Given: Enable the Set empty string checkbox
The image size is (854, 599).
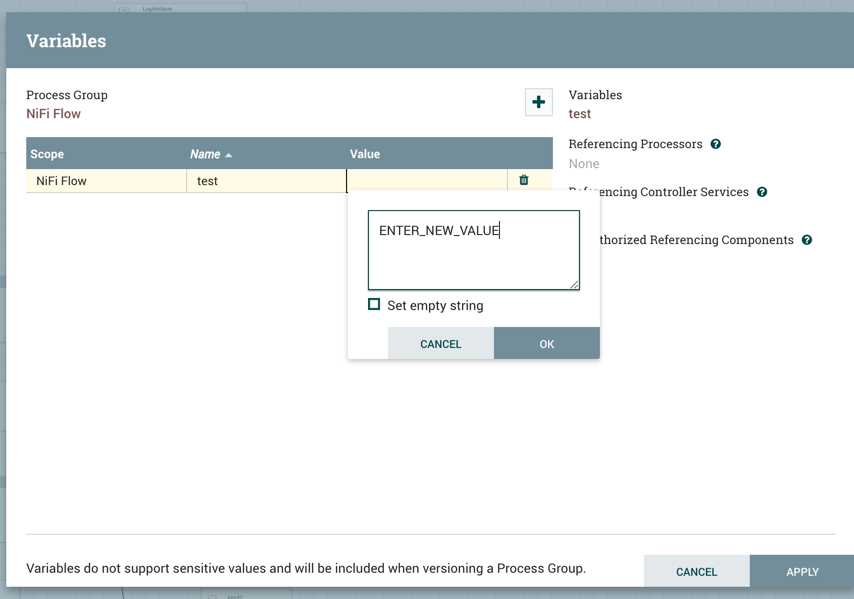Looking at the screenshot, I should click(374, 303).
